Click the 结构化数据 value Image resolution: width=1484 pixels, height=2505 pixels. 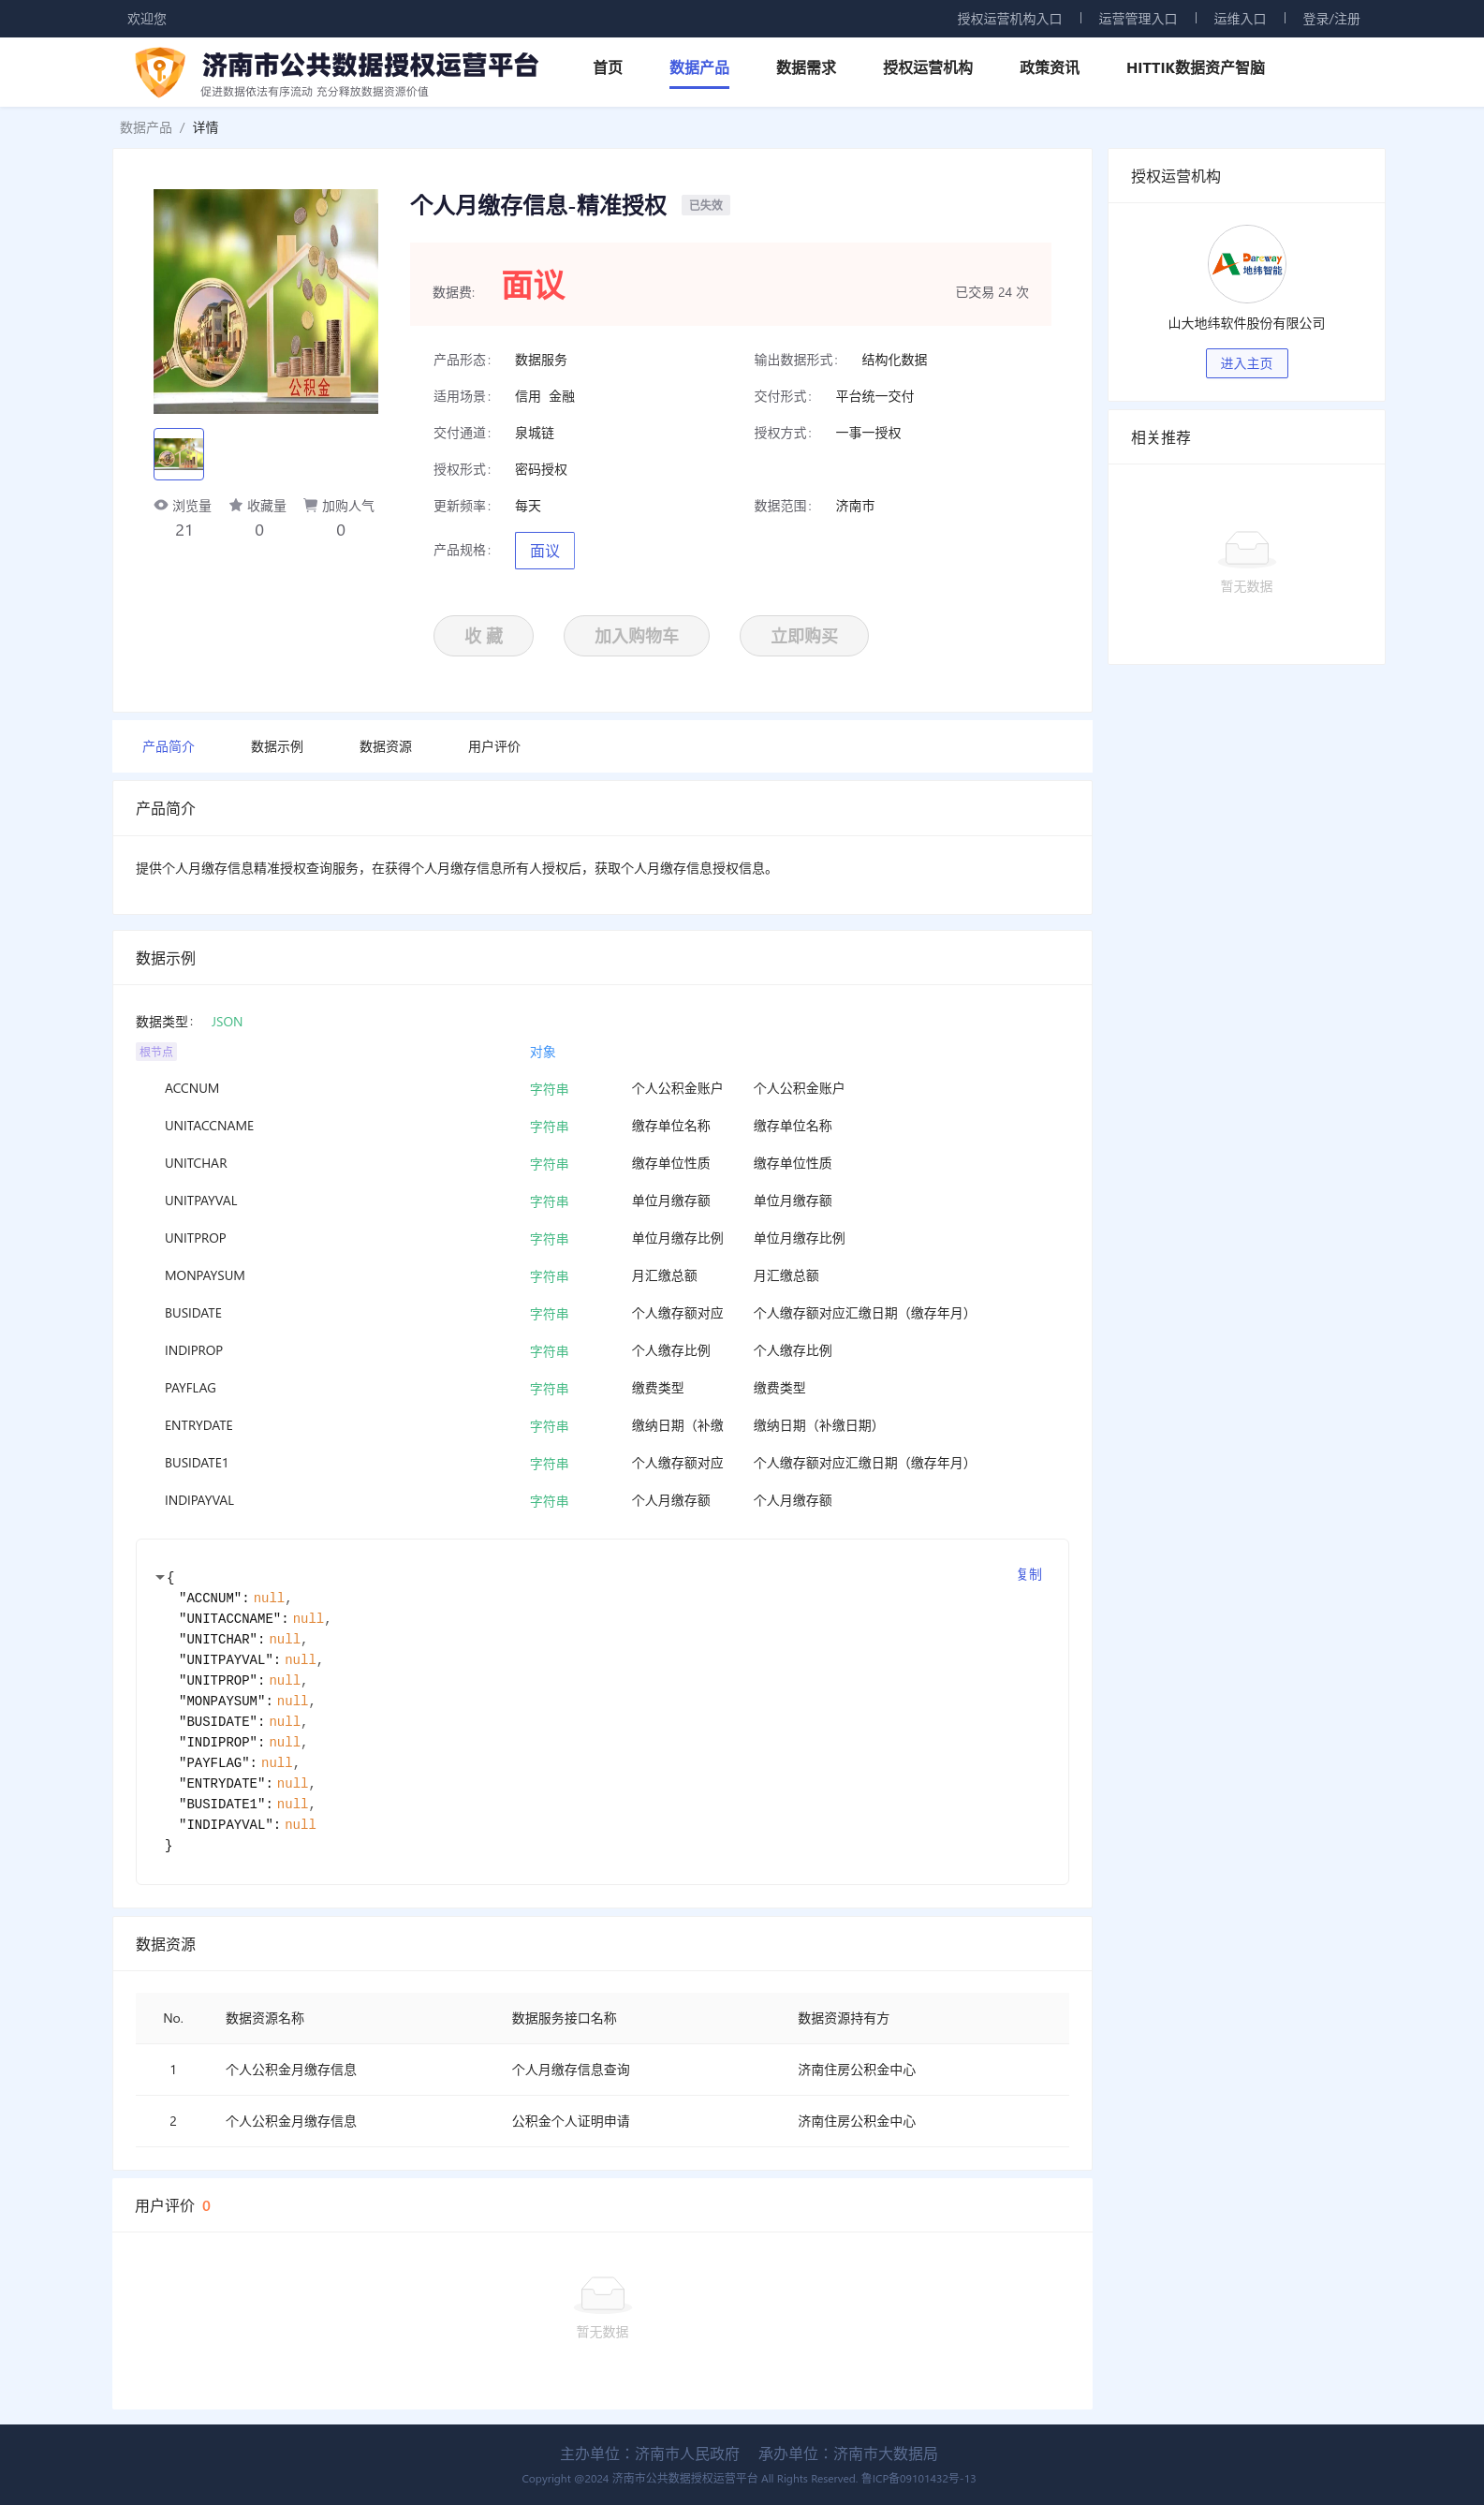pyautogui.click(x=894, y=360)
